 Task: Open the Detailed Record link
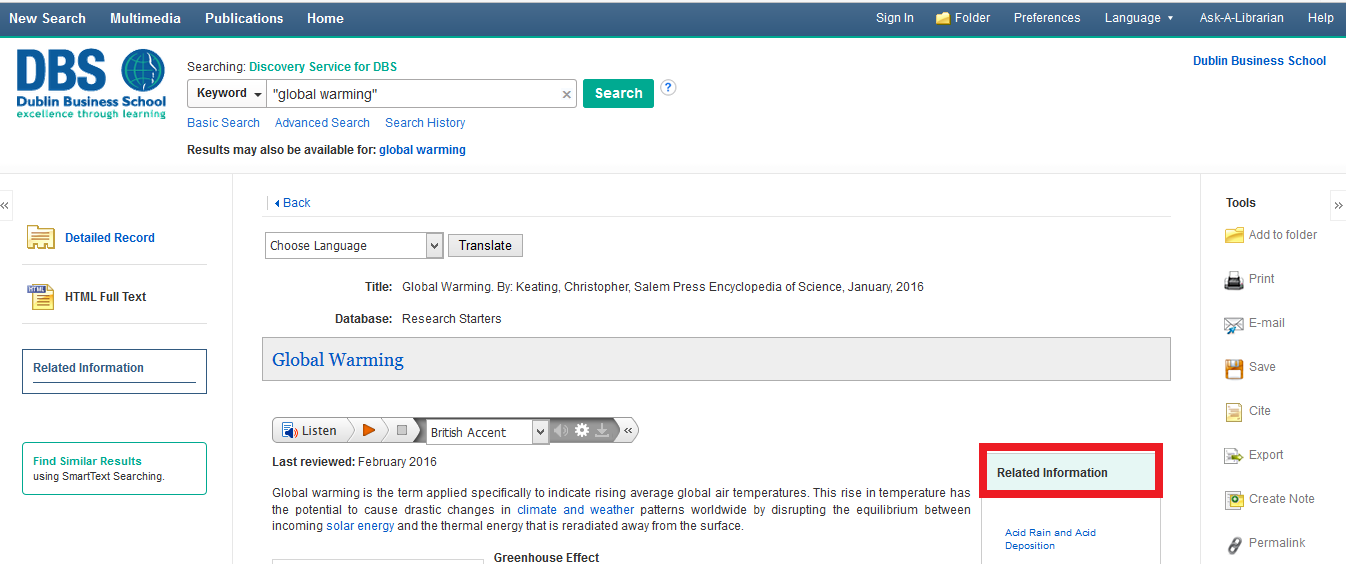[110, 238]
